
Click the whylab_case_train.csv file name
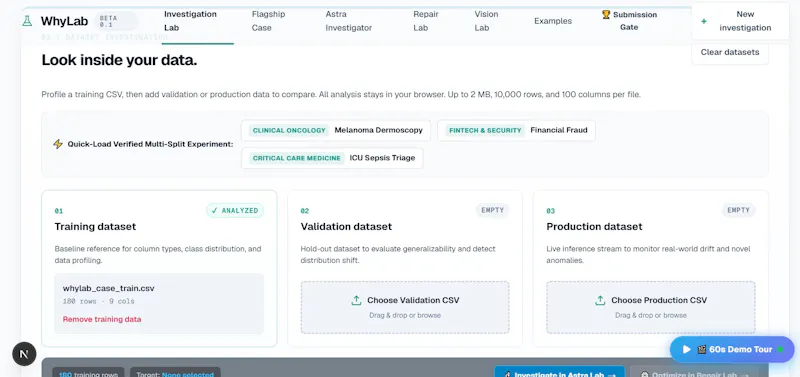(x=108, y=288)
